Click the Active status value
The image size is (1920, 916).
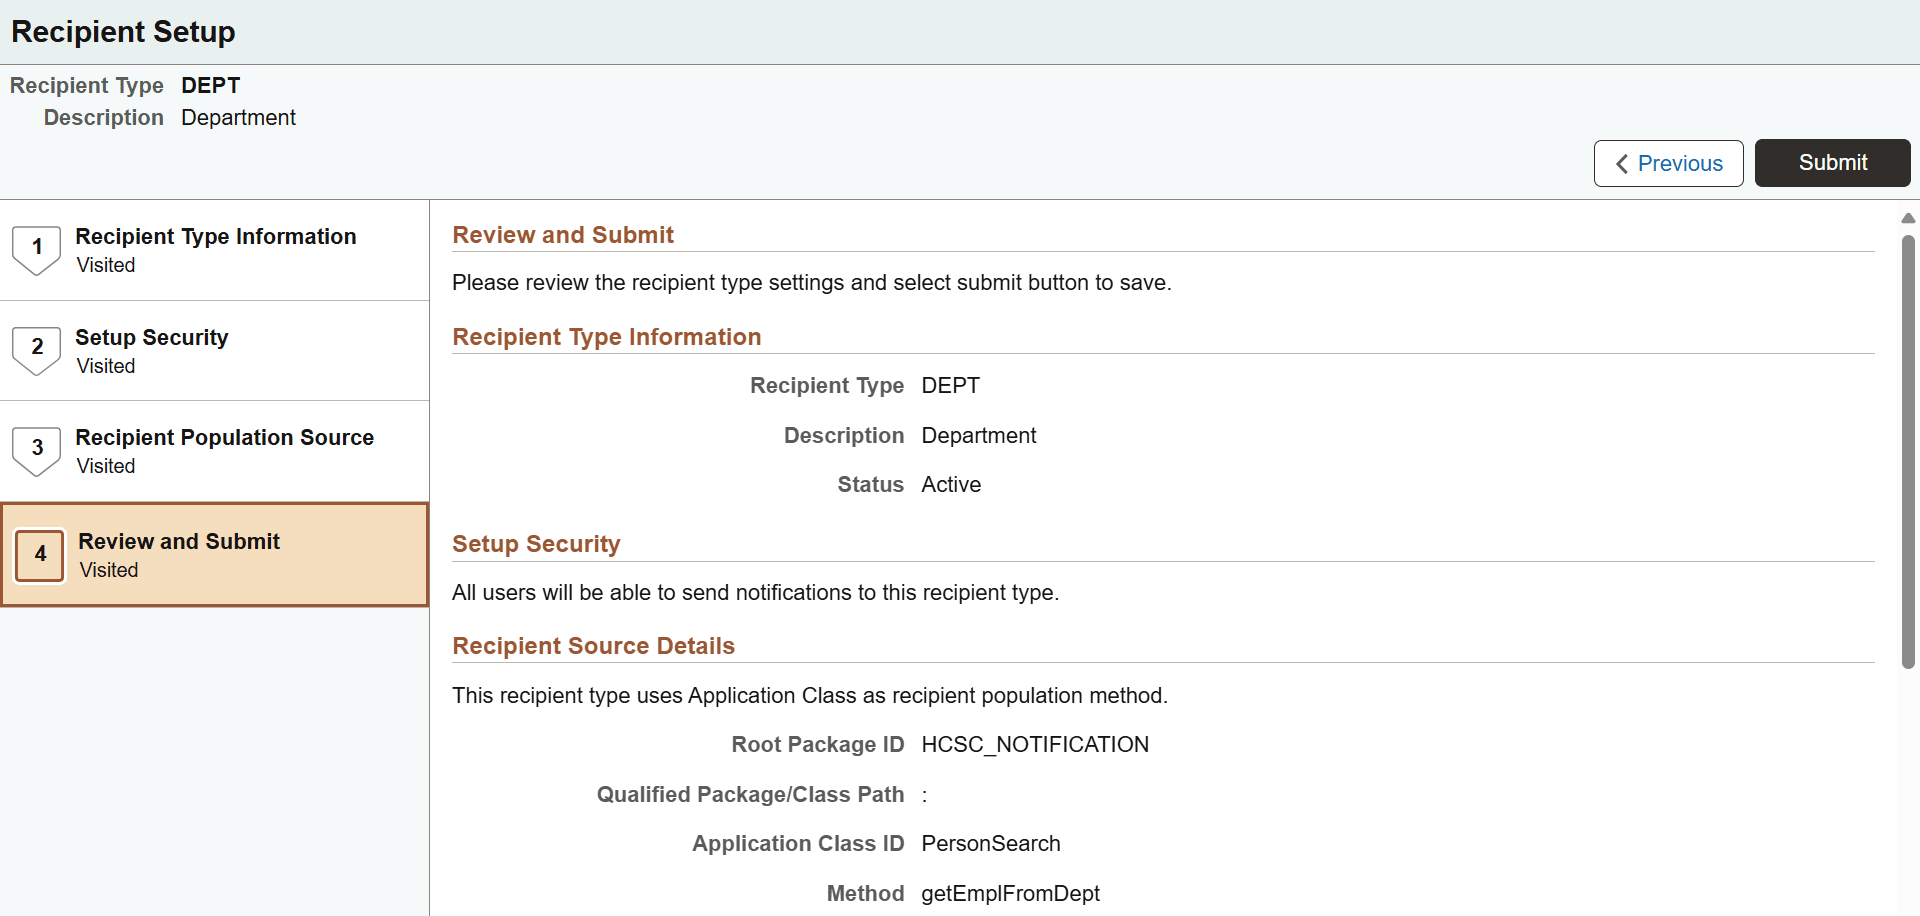(951, 485)
